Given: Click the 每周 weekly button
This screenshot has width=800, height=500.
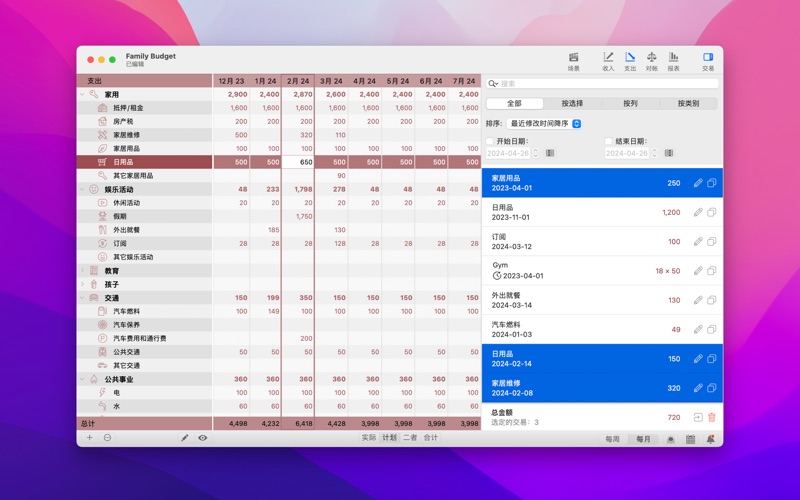Looking at the screenshot, I should (612, 439).
